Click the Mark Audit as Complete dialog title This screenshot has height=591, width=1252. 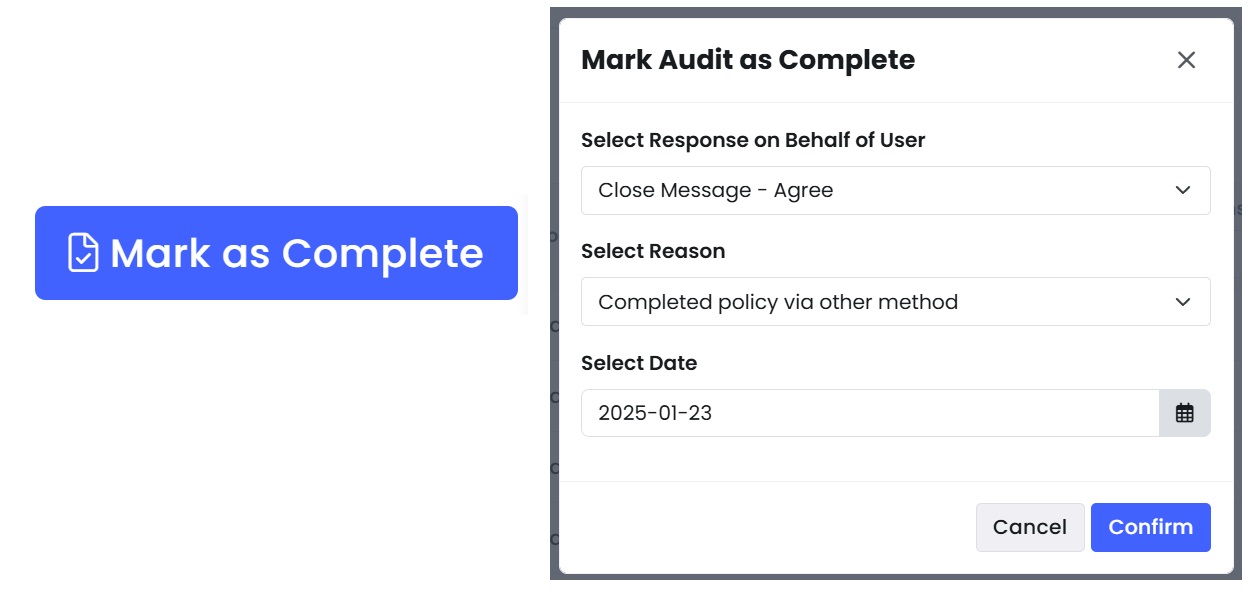point(748,60)
